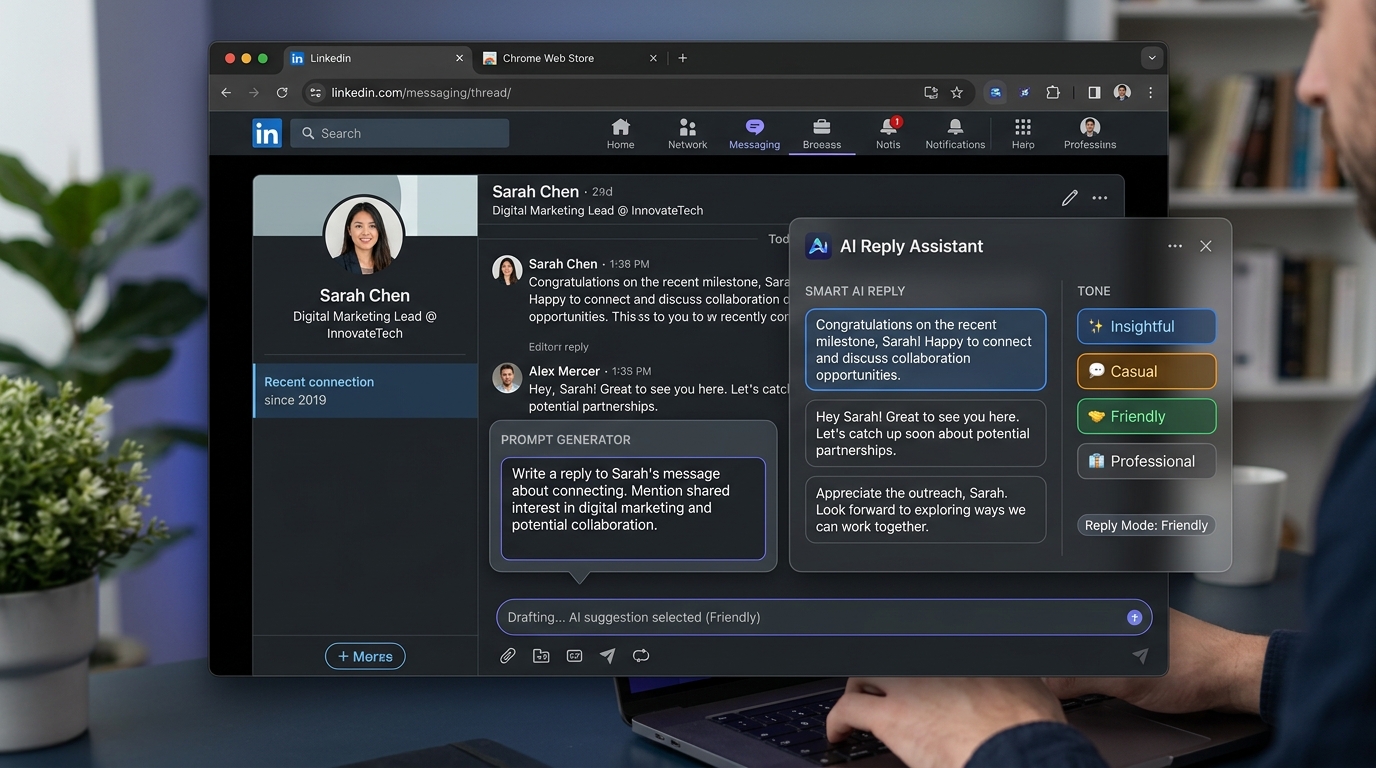Click the loop arrows icon in the message toolbar
This screenshot has width=1376, height=768.
point(641,656)
